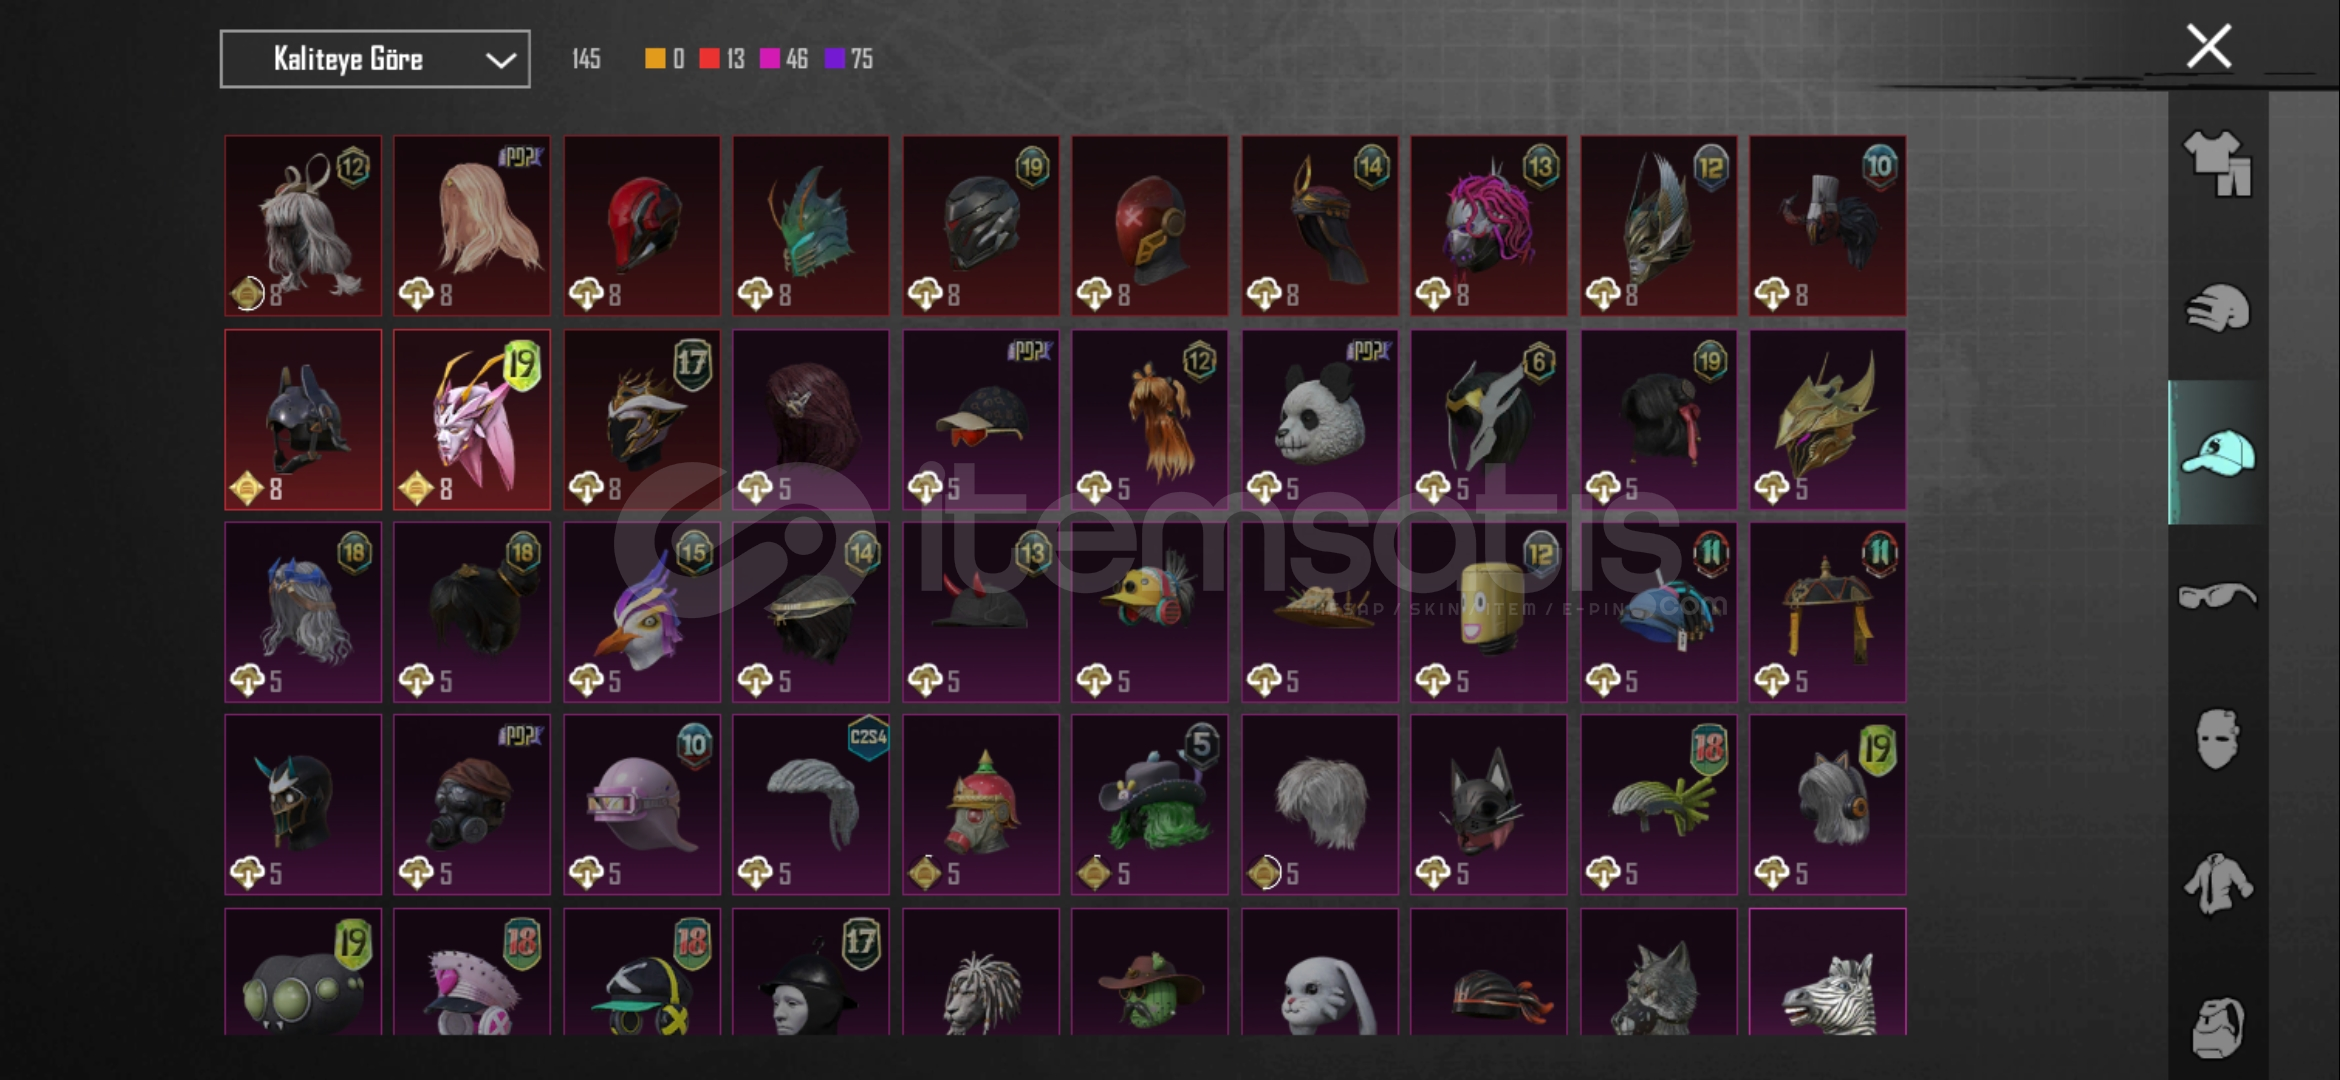Viewport: 2340px width, 1080px height.
Task: Select the cap headgear category icon
Action: 2217,453
